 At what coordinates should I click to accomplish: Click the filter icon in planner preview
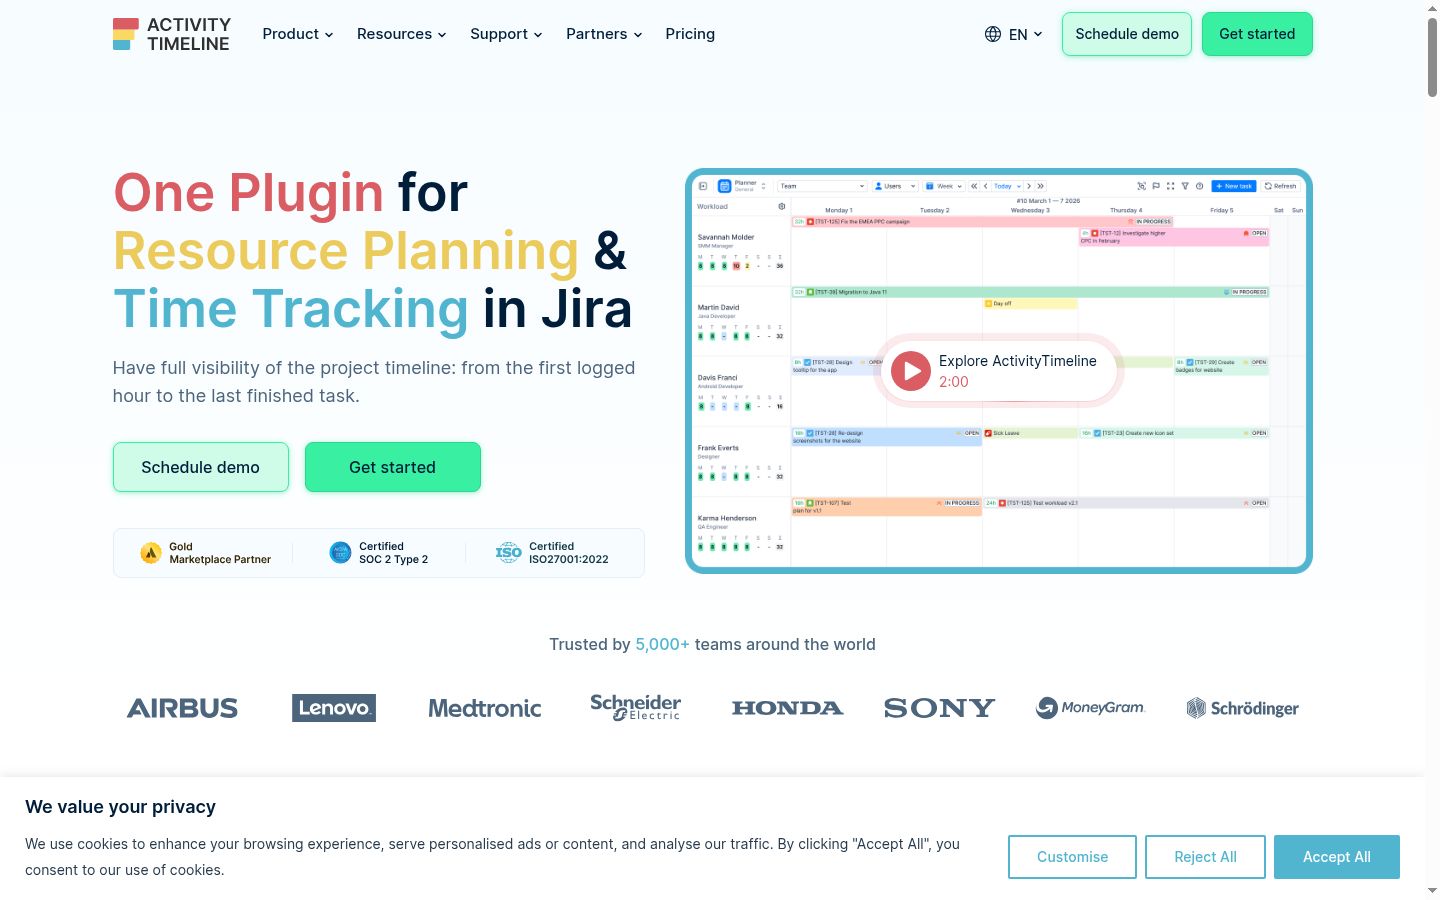pyautogui.click(x=1185, y=186)
